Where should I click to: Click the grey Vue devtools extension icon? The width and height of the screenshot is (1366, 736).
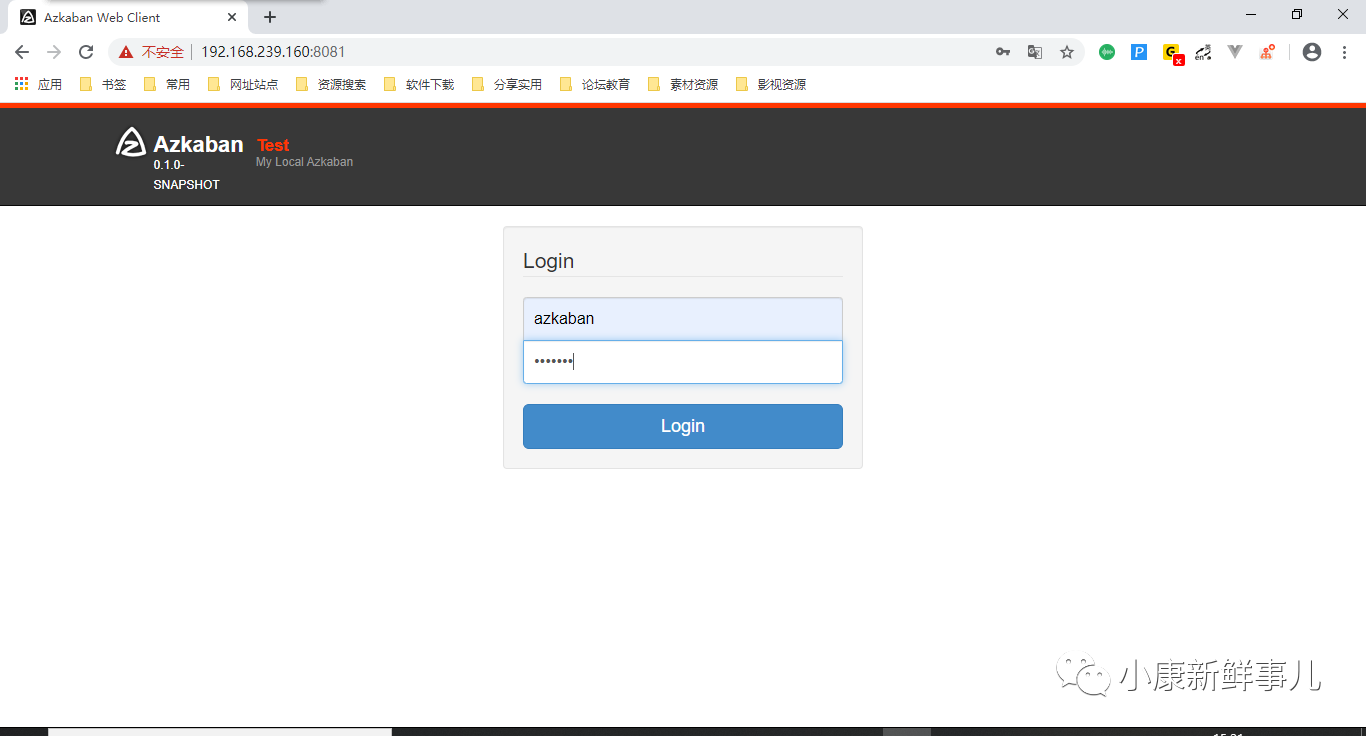1235,52
